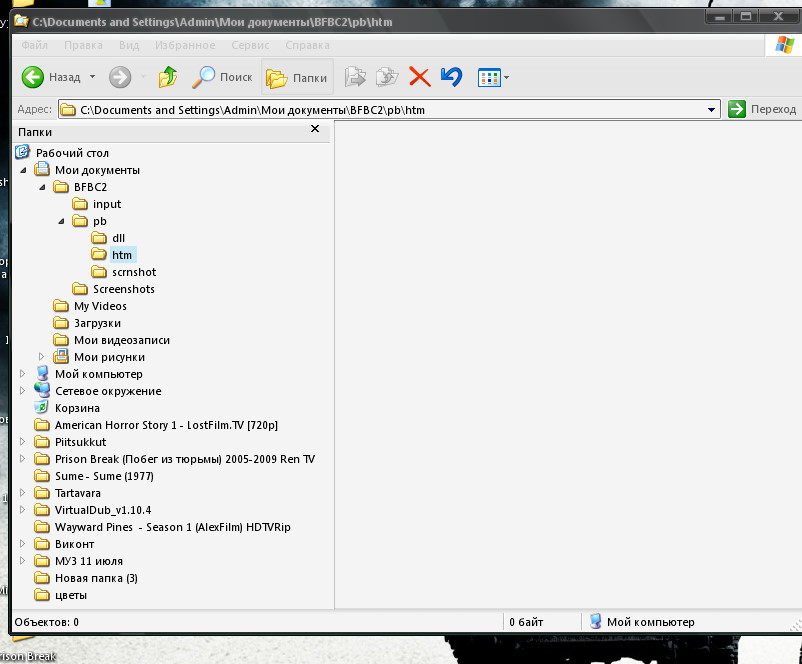The width and height of the screenshot is (802, 664).
Task: Select the My Videos folder
Action: point(100,306)
